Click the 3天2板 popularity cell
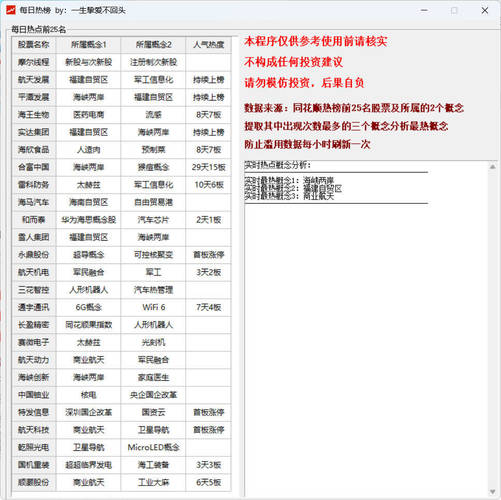This screenshot has height=500, width=501. pyautogui.click(x=209, y=272)
